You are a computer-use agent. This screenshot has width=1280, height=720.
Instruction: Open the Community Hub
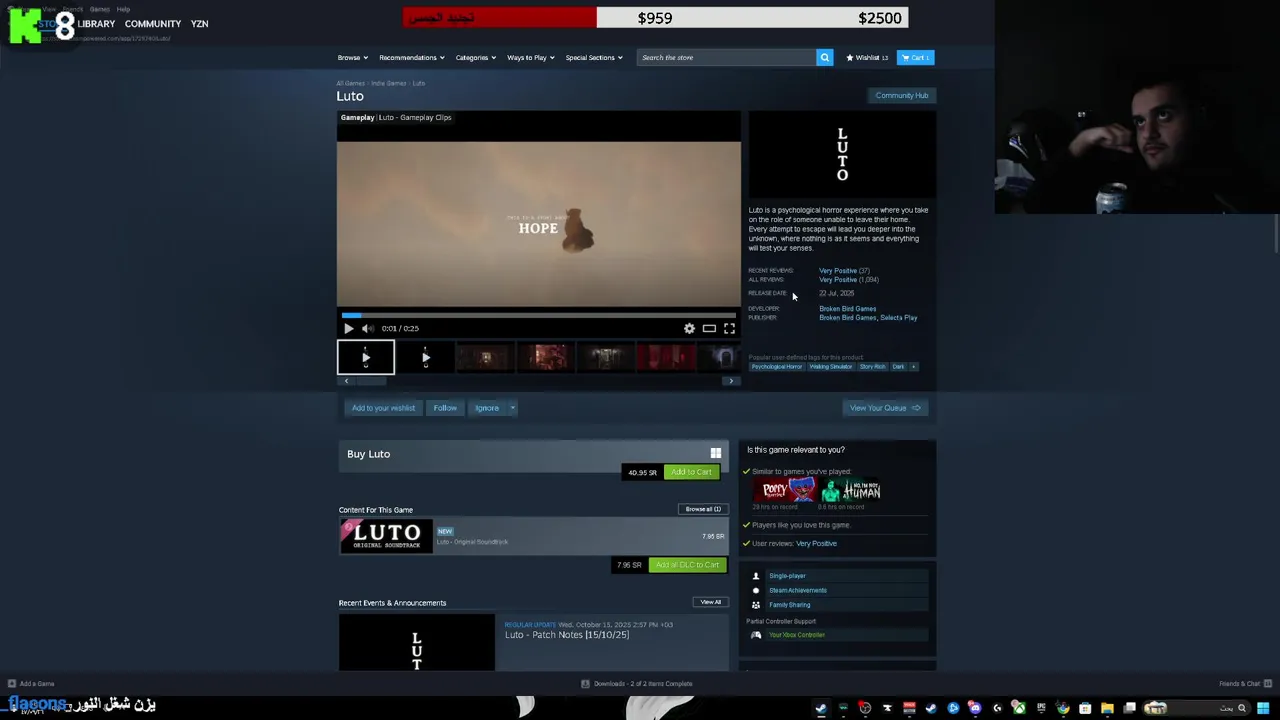point(902,96)
